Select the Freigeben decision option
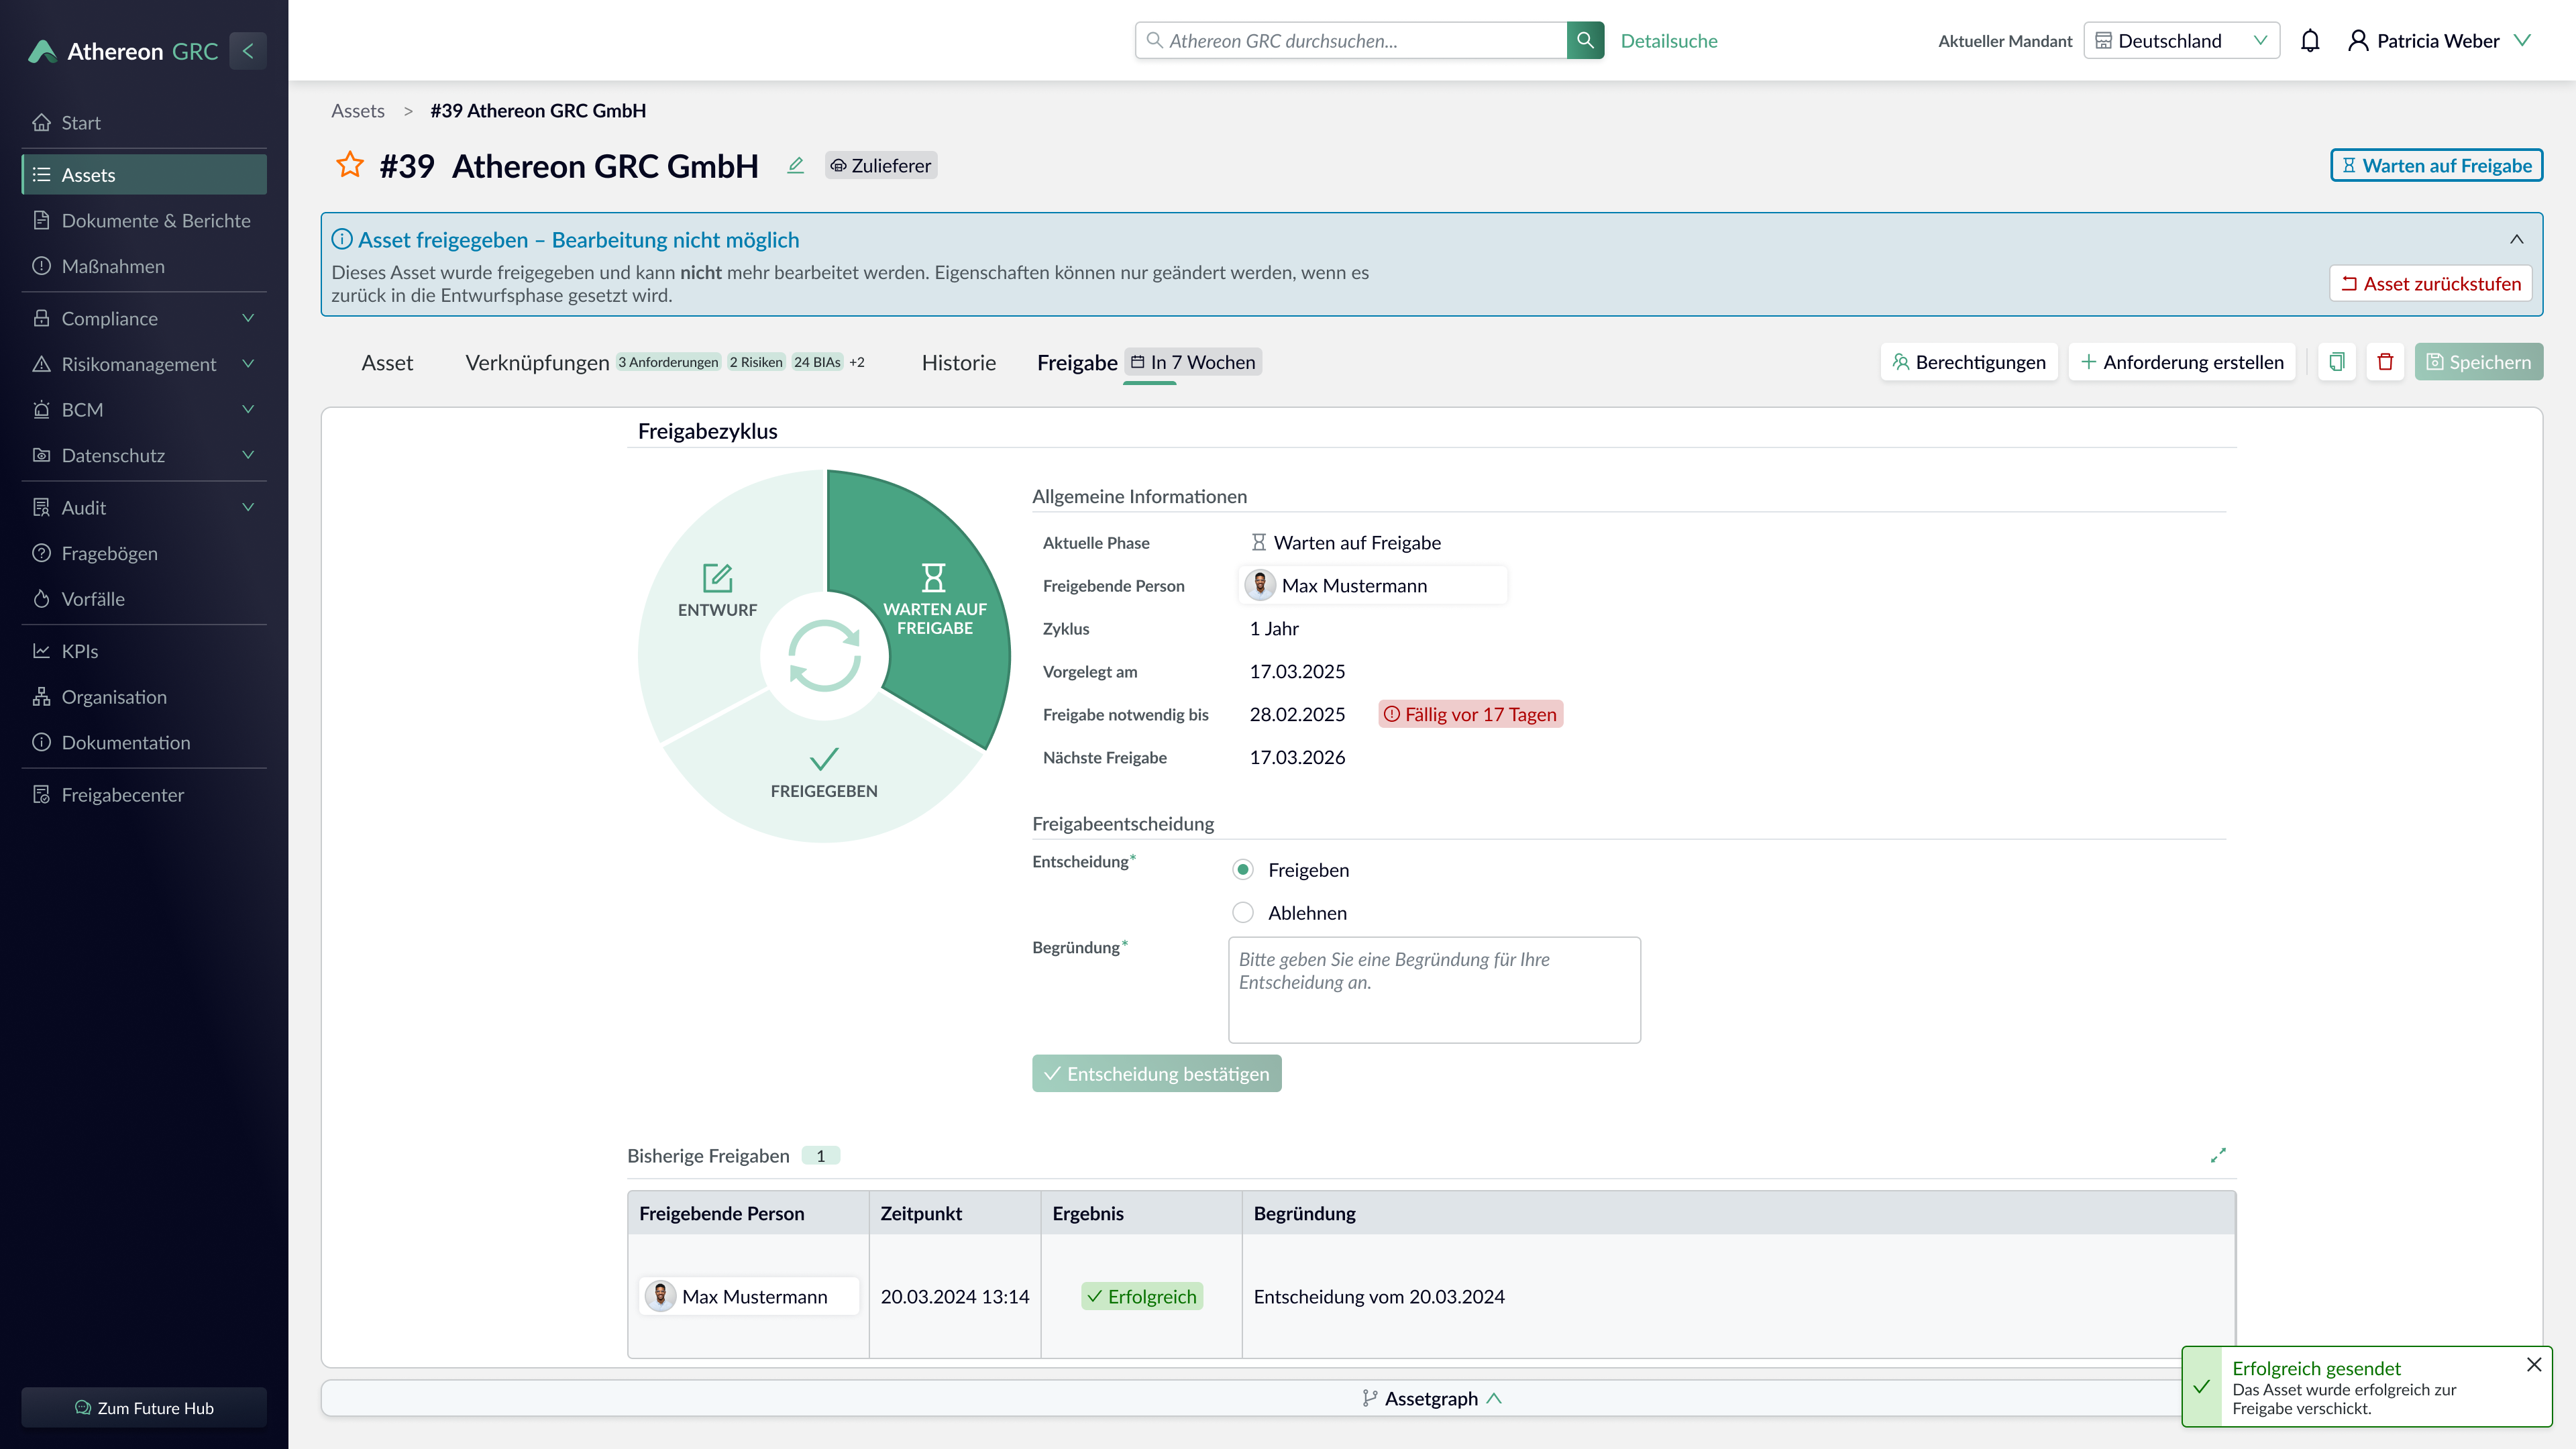Screen dimensions: 2576x1449 pos(1243,869)
